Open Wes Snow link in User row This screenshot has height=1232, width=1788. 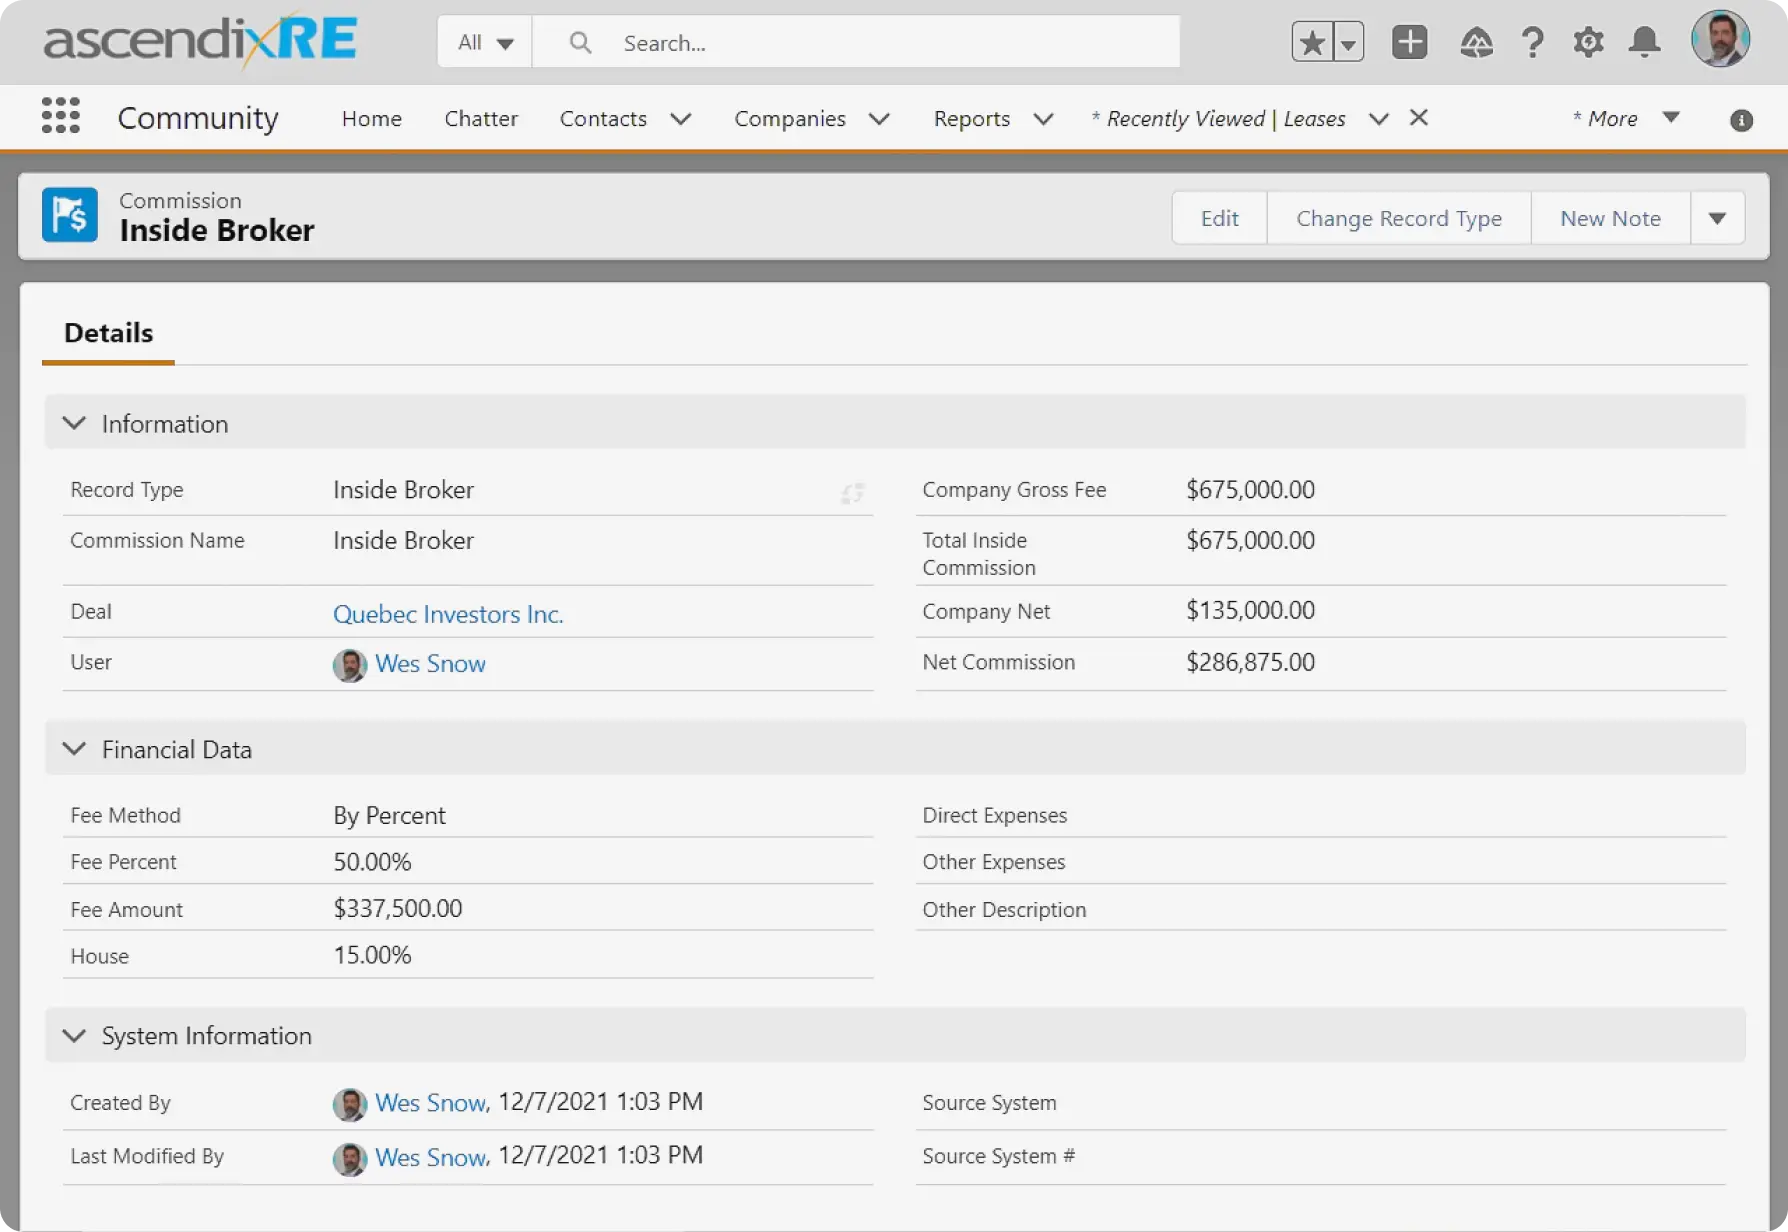(x=430, y=664)
